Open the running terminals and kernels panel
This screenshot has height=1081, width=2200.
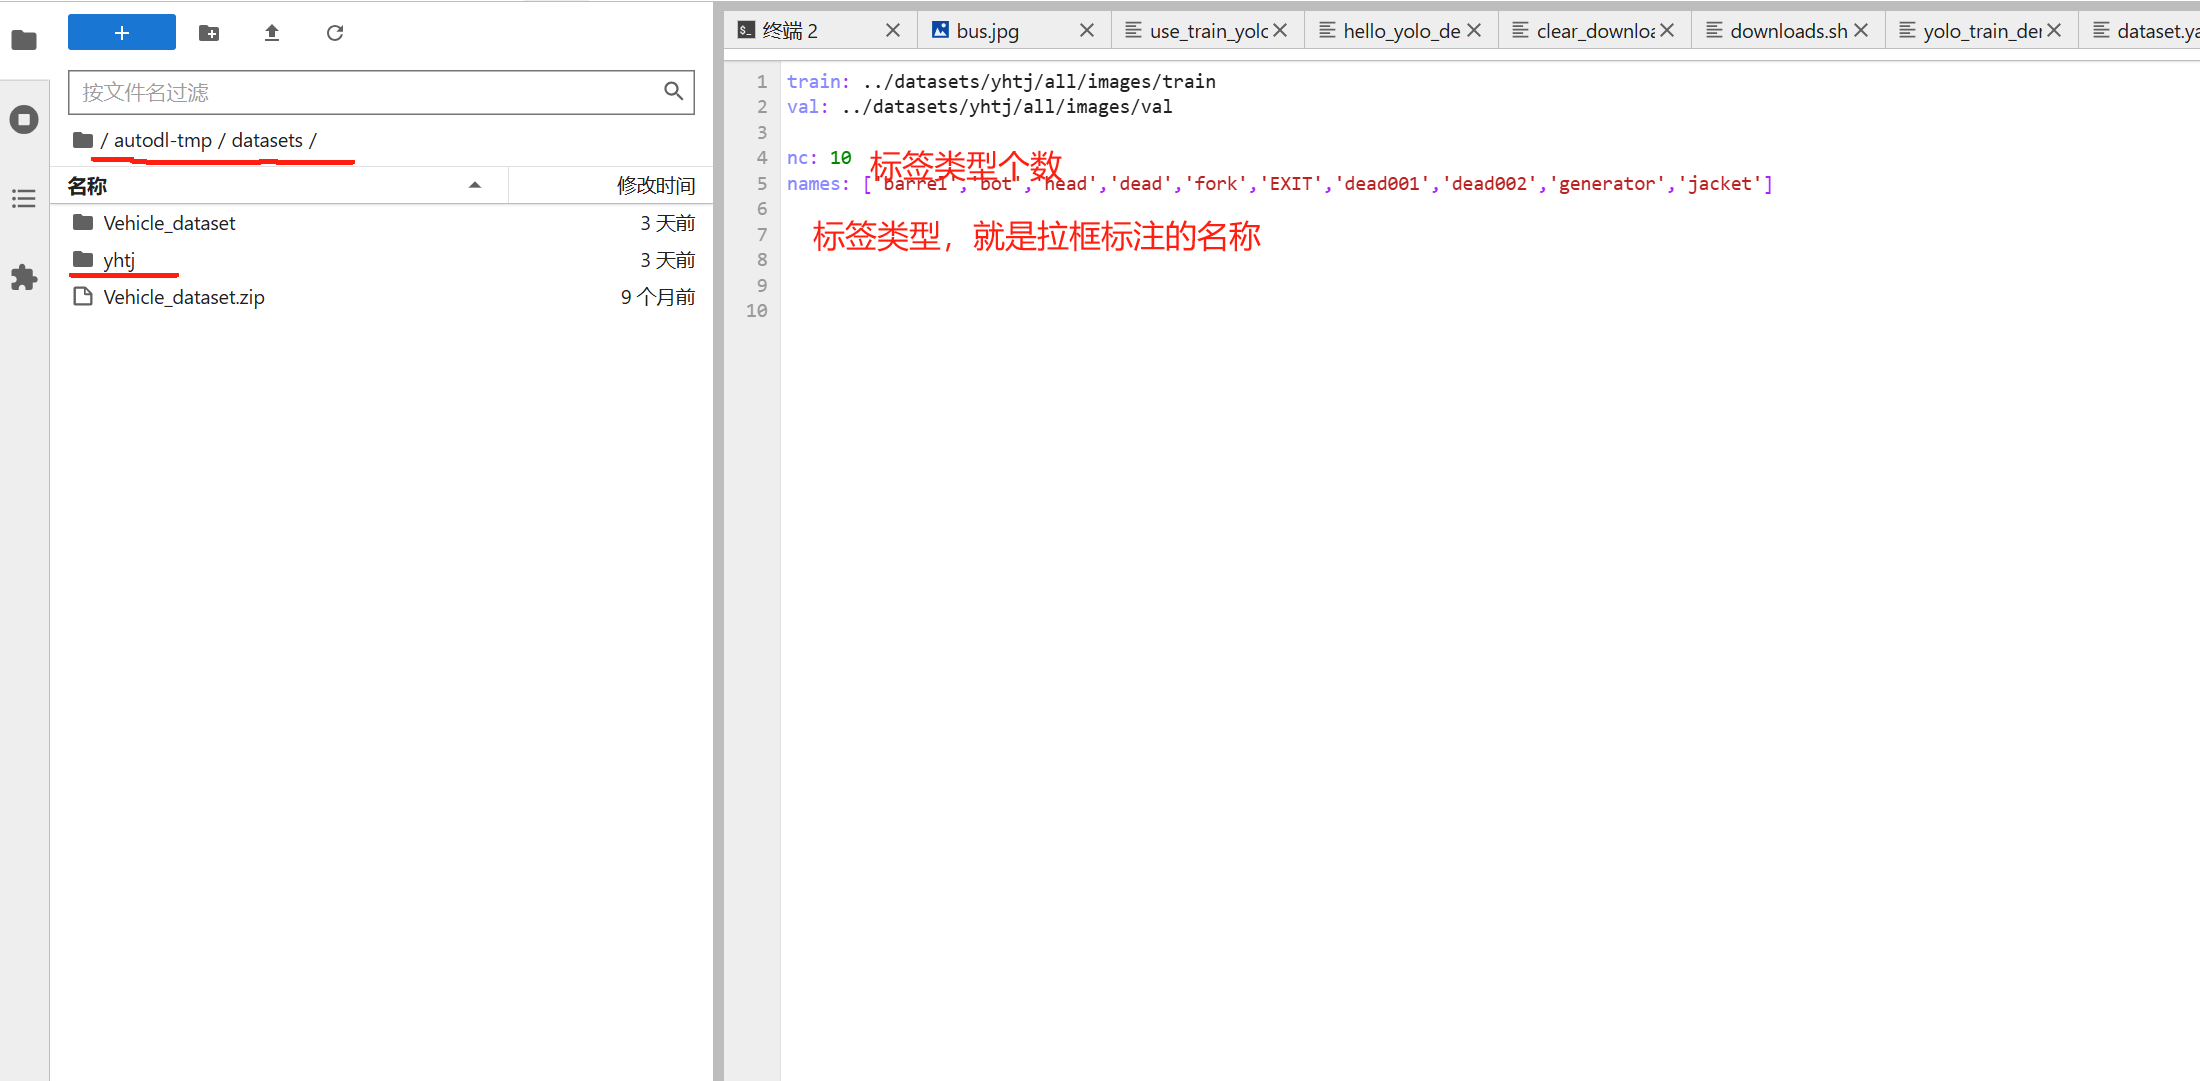[24, 120]
